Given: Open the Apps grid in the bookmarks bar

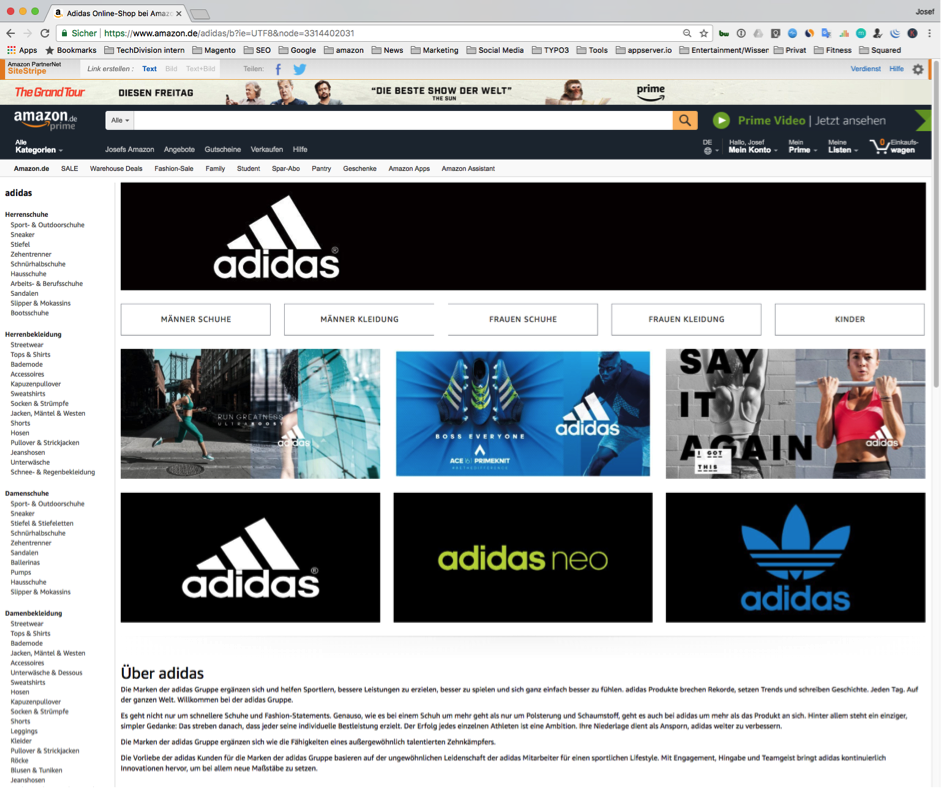Looking at the screenshot, I should tap(22, 50).
